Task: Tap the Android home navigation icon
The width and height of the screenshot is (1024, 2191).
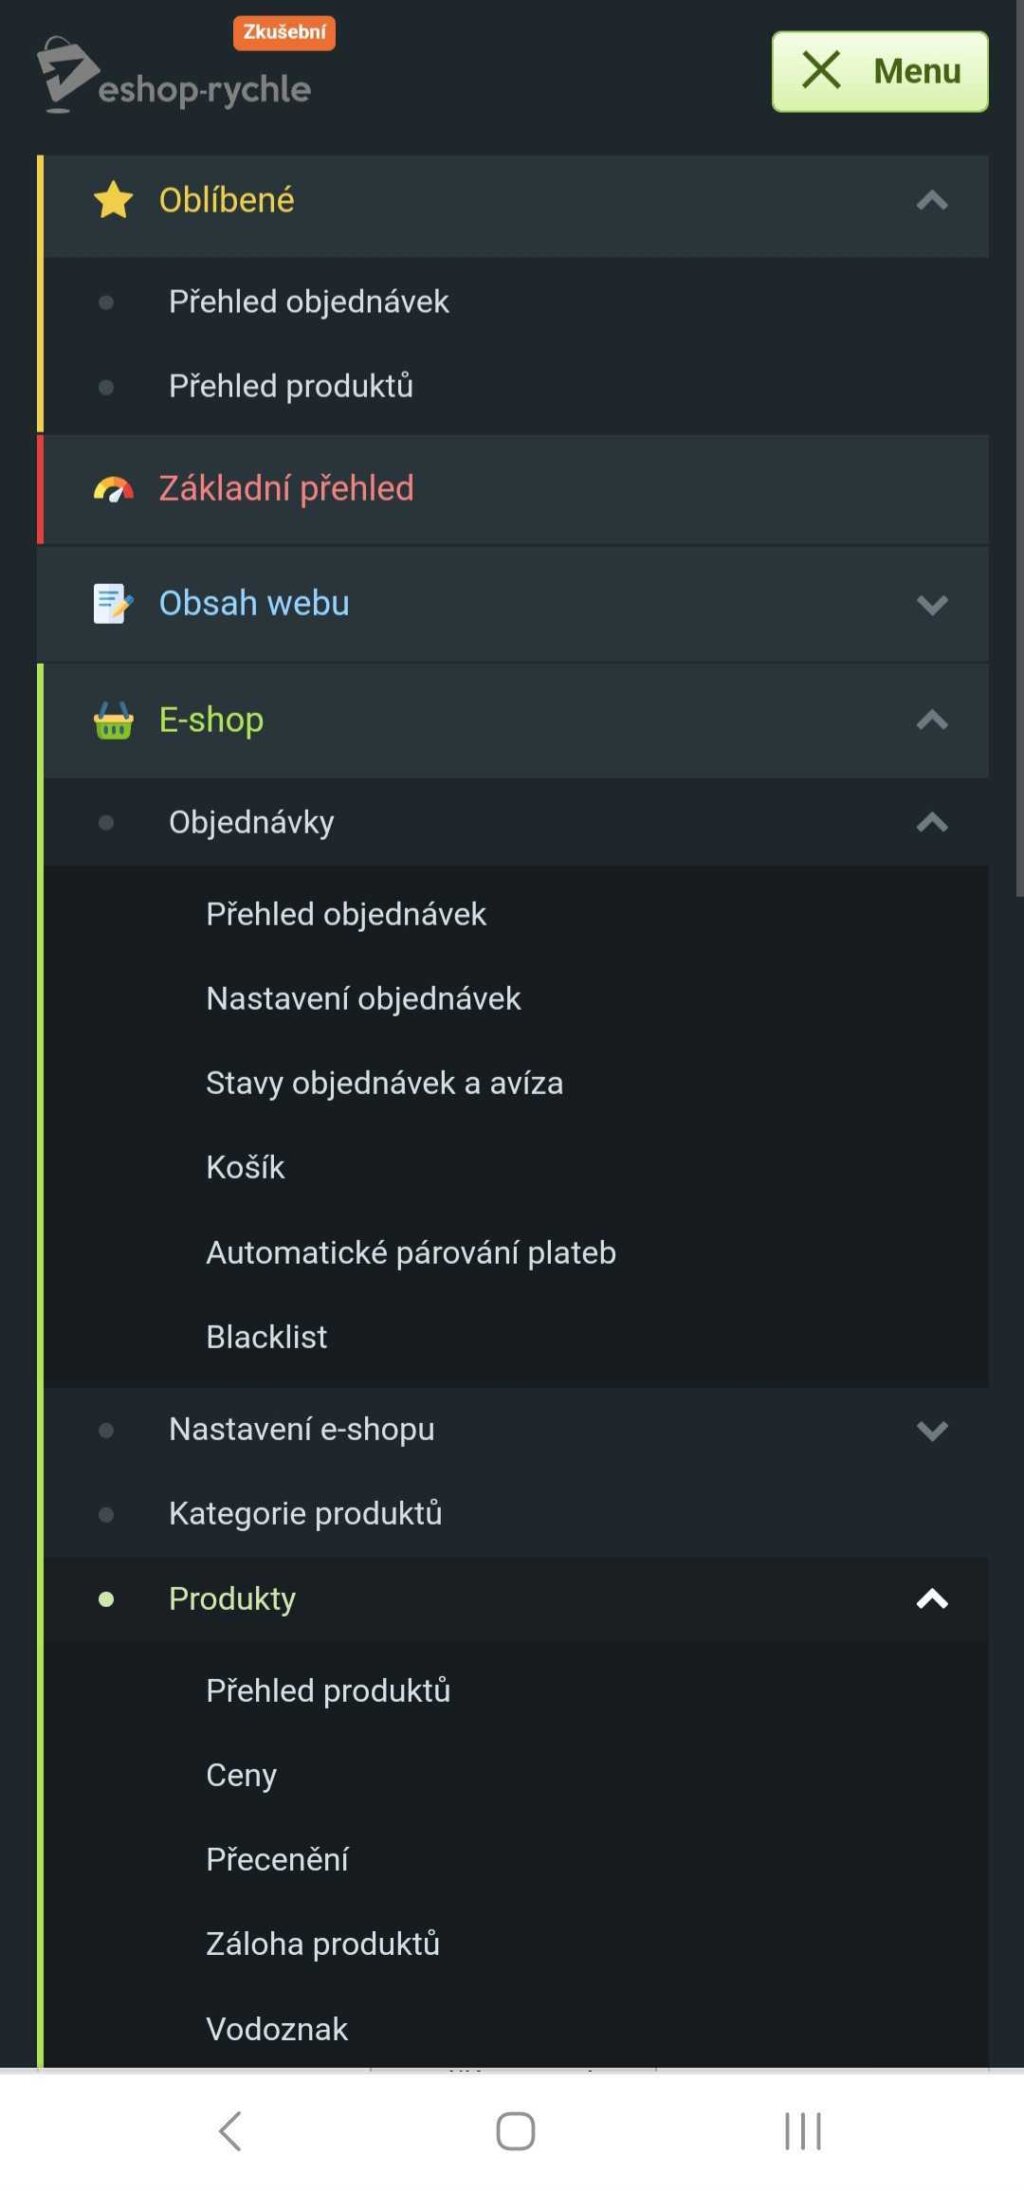Action: click(x=515, y=2130)
